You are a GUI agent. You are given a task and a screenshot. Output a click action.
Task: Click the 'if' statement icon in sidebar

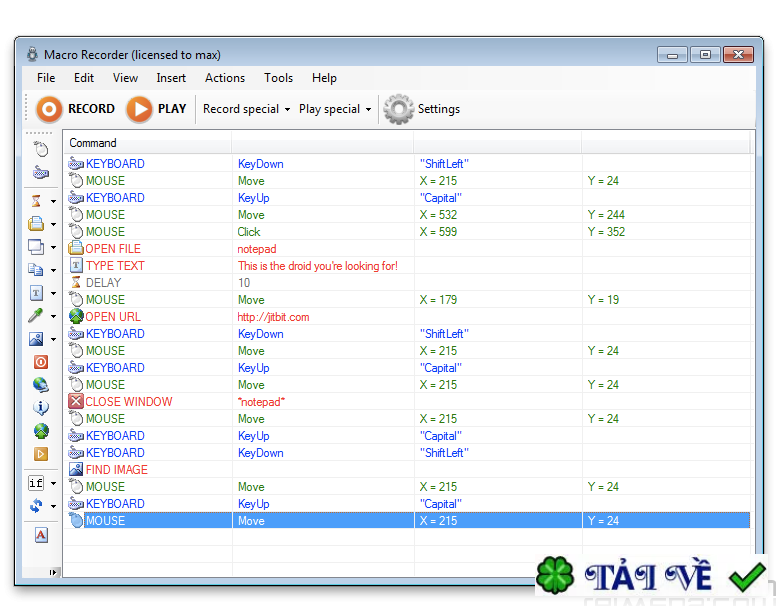coord(37,483)
